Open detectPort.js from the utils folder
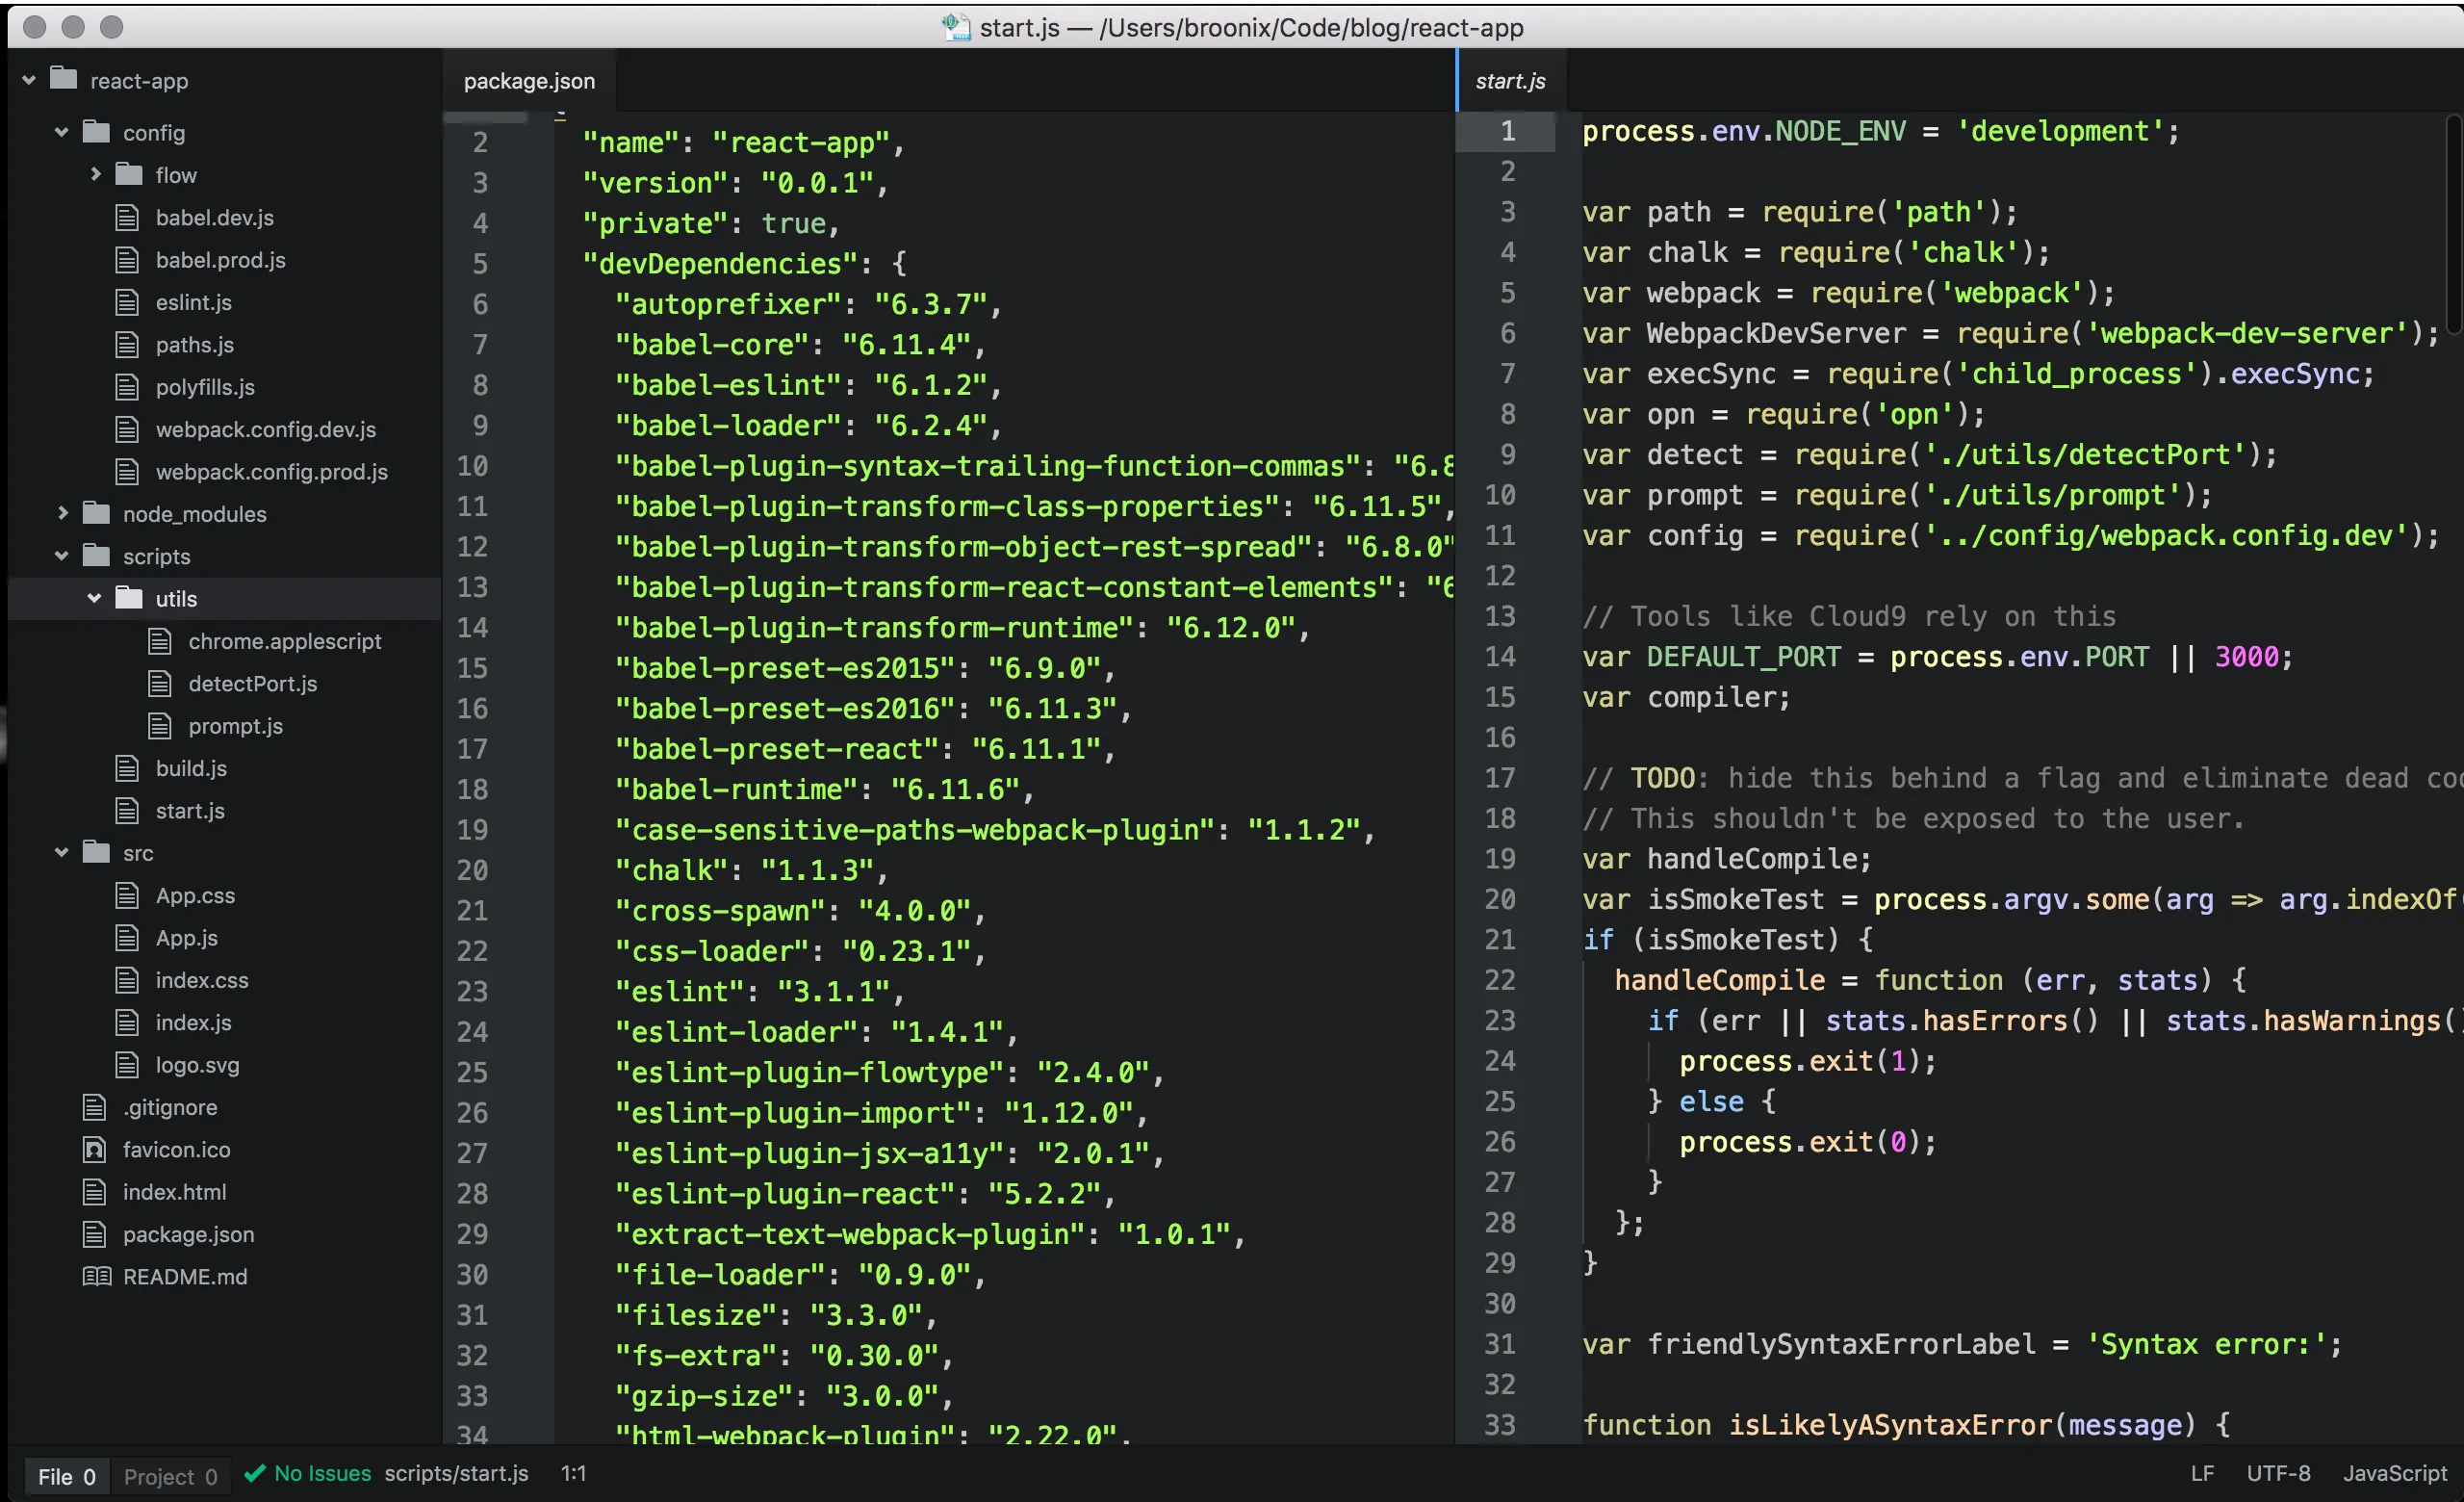This screenshot has width=2464, height=1502. pos(253,684)
